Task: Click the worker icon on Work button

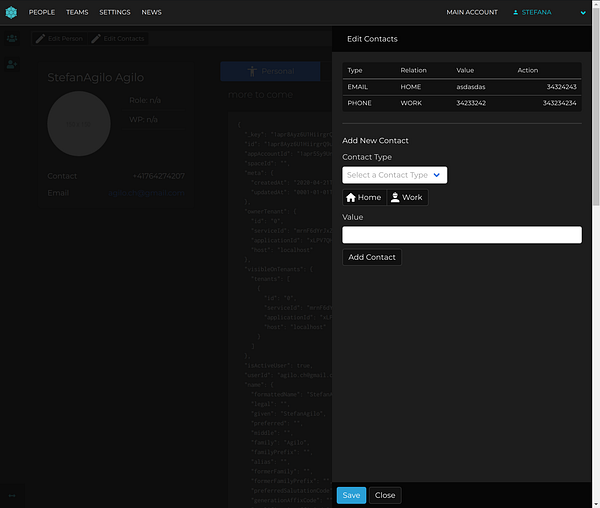Action: (396, 198)
